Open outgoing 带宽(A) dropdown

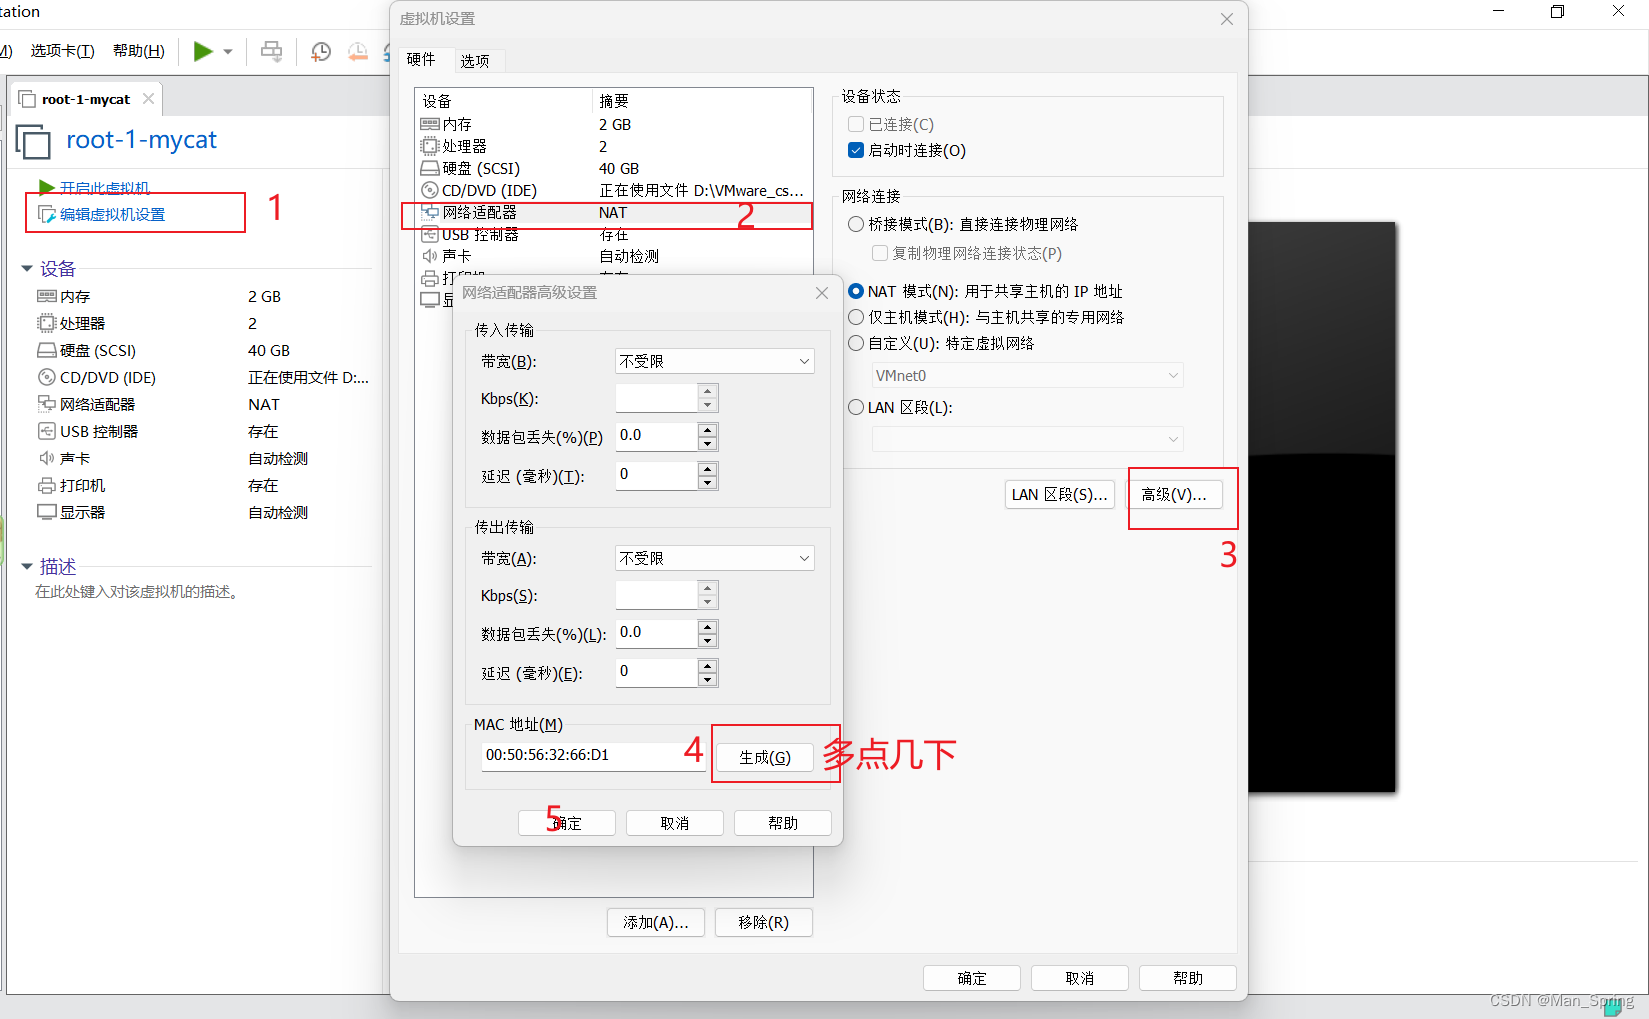coord(715,558)
